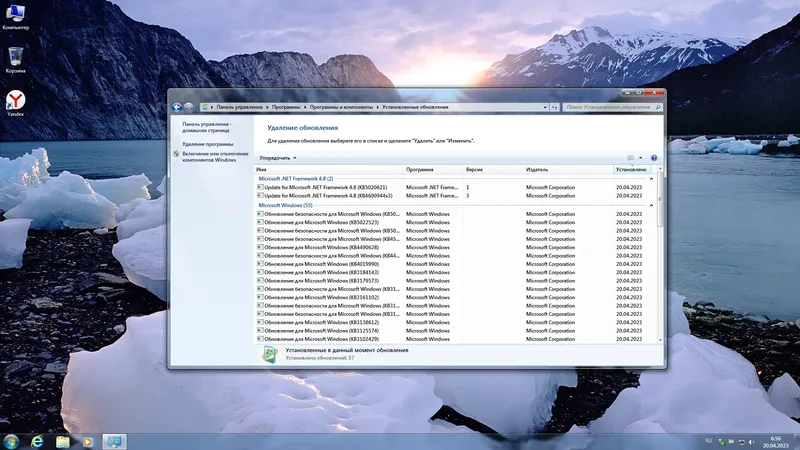The width and height of the screenshot is (800, 450).
Task: Open the Windows Start menu
Action: (11, 441)
